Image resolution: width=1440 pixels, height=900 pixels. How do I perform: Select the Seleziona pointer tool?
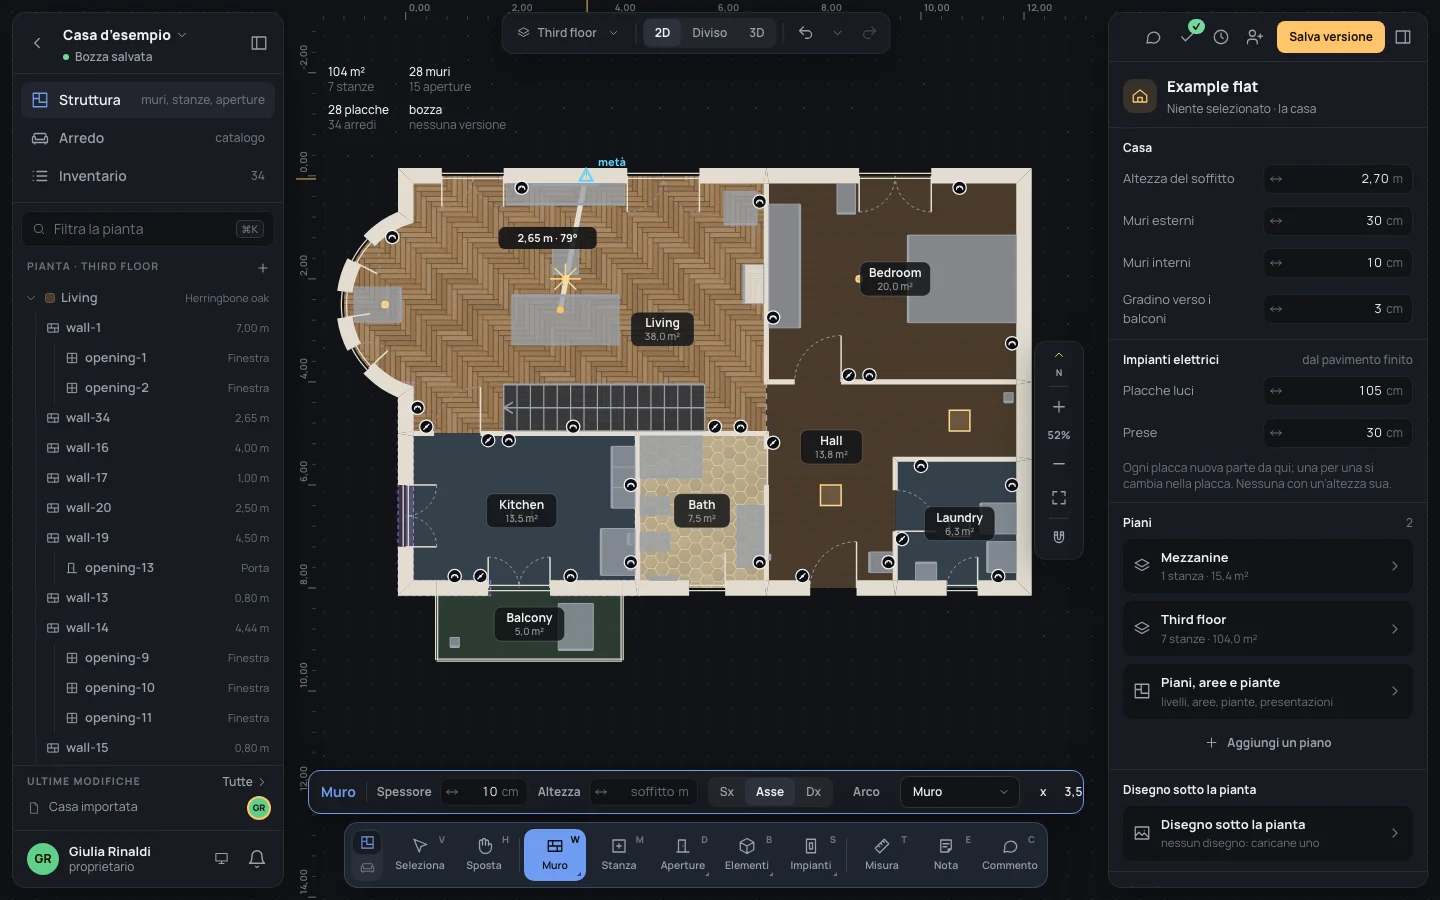coord(420,854)
